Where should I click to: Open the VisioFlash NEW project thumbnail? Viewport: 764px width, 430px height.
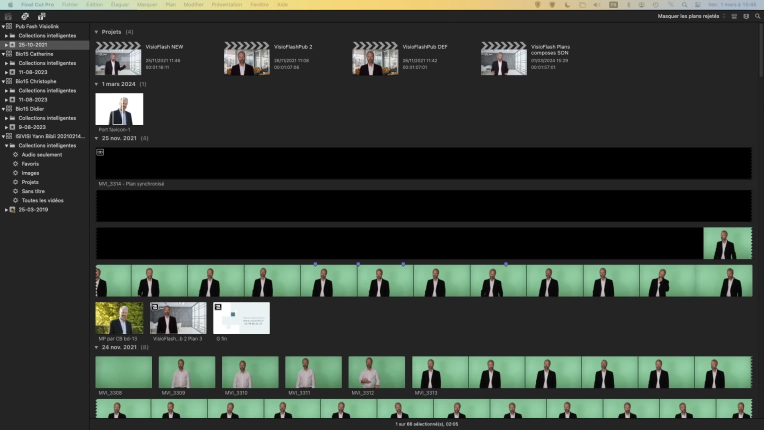(118, 59)
